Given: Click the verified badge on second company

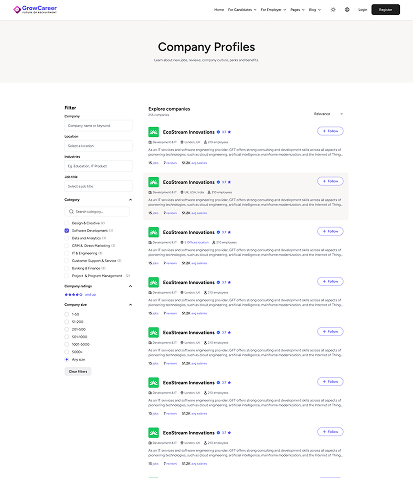Looking at the screenshot, I should (218, 182).
